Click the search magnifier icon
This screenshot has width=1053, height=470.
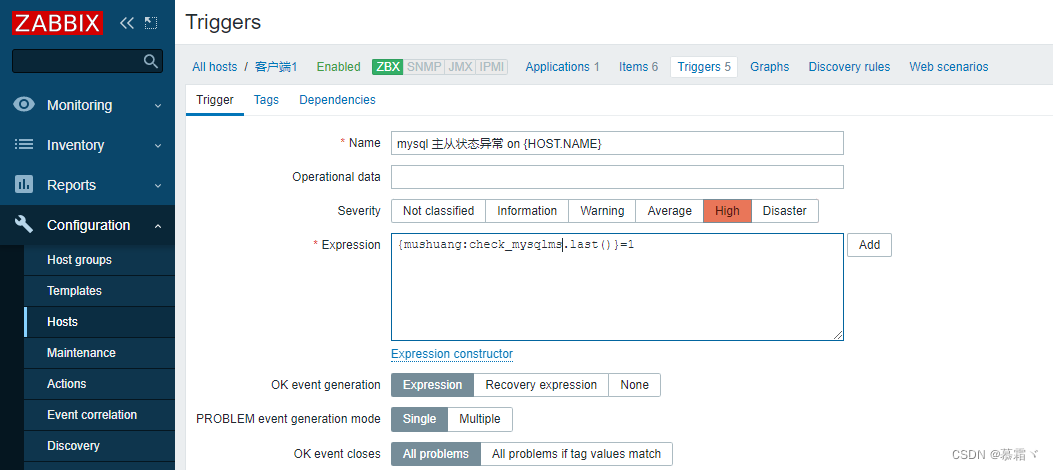(151, 61)
